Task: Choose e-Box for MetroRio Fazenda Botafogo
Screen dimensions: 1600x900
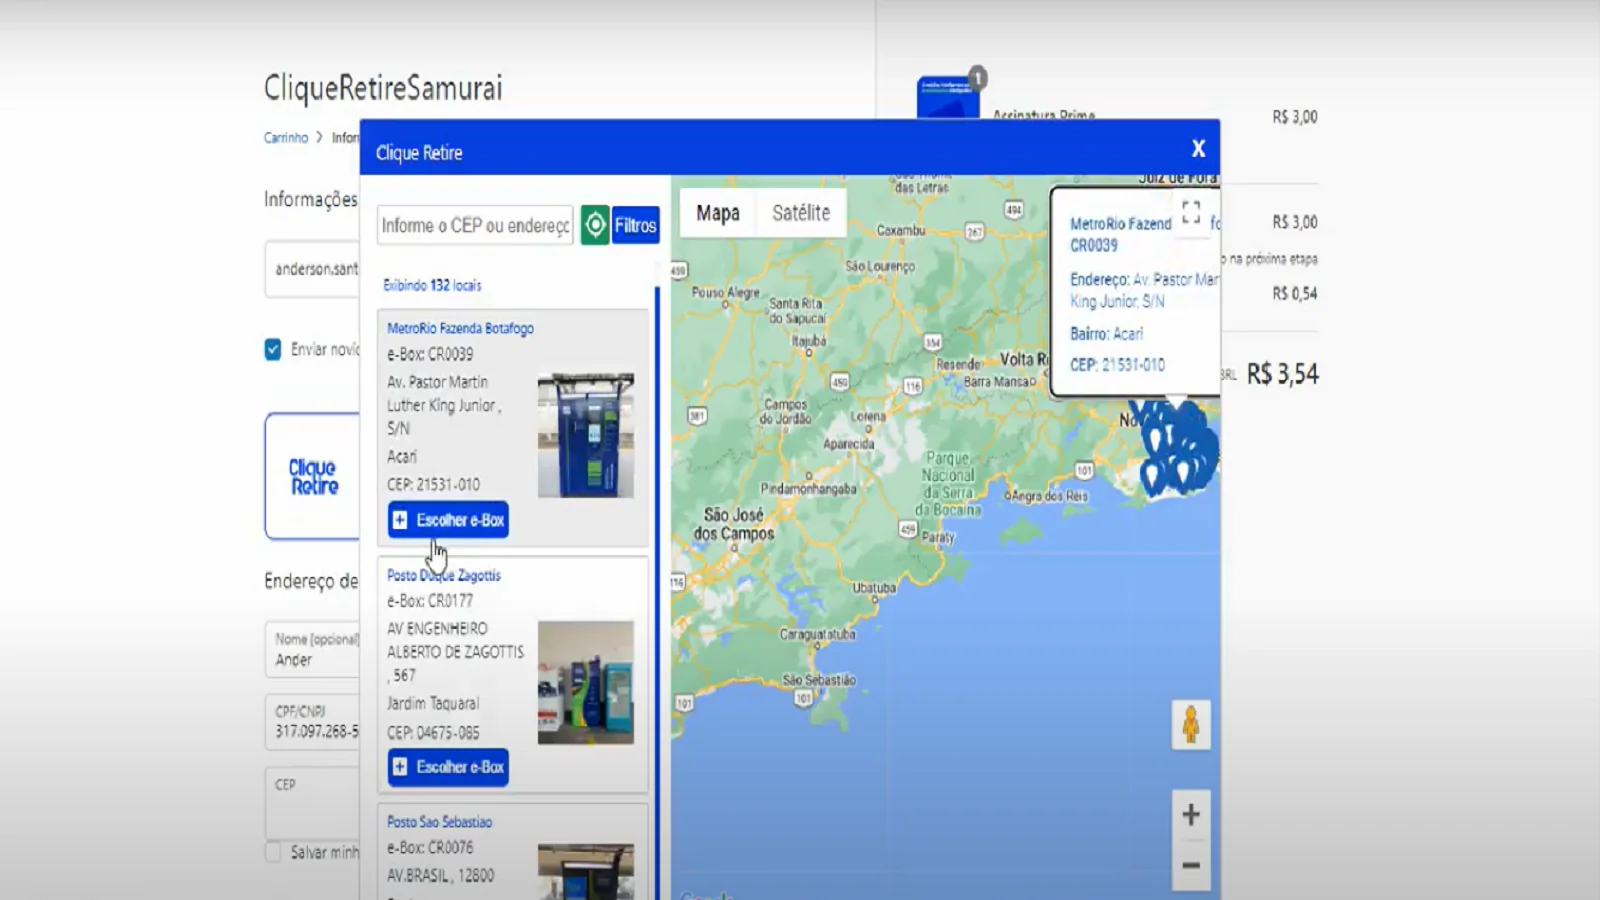Action: point(448,520)
